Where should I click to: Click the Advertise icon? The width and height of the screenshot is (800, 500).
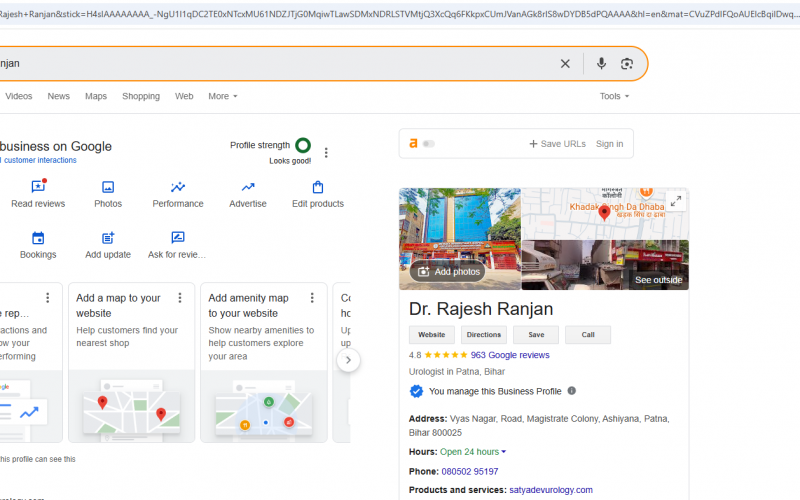(x=248, y=187)
